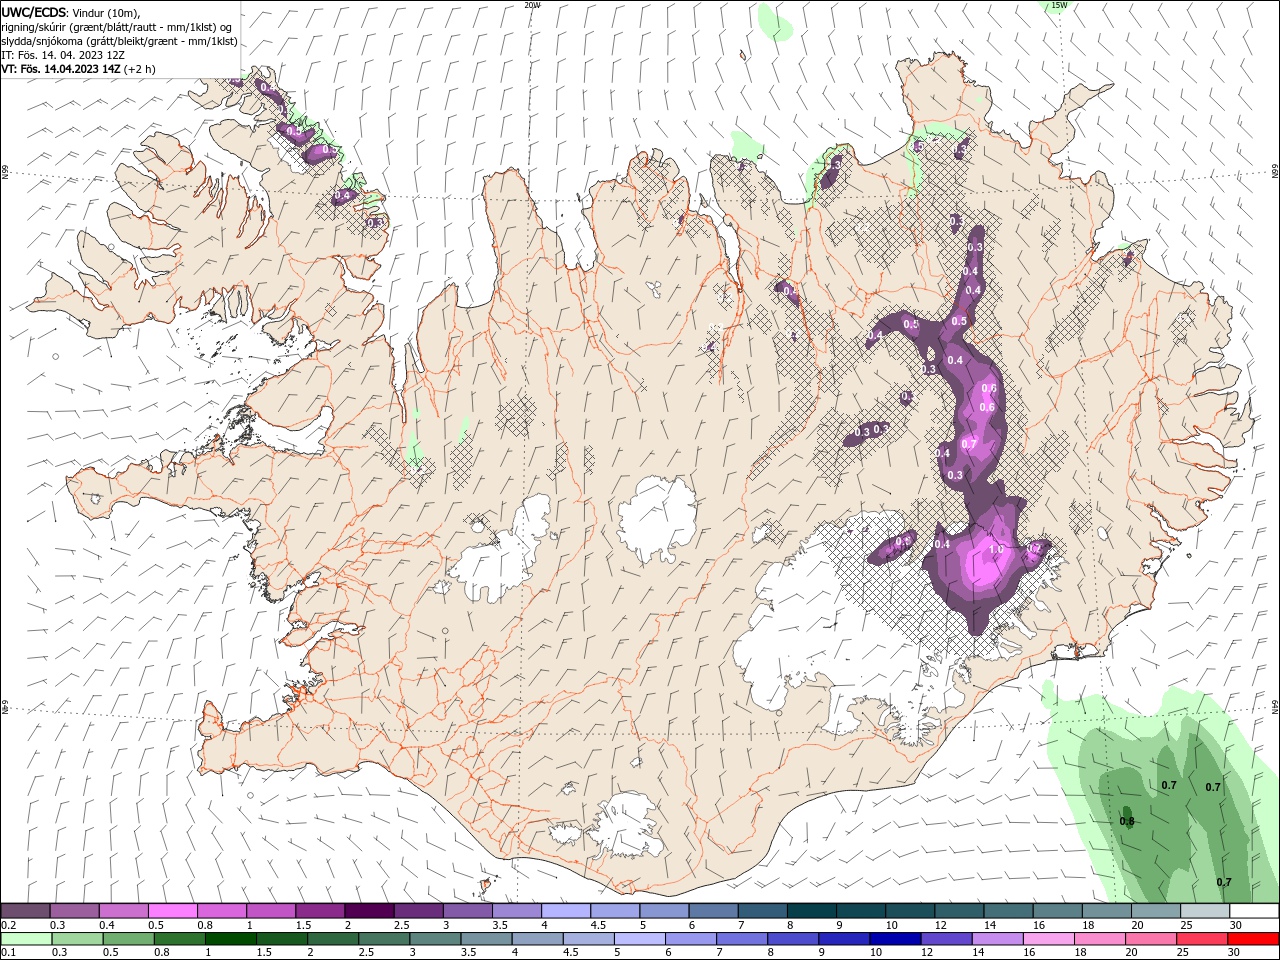Viewport: 1280px width, 960px height.
Task: Click the dark purple 2–2.5 snow legend swatch
Action: coord(368,911)
